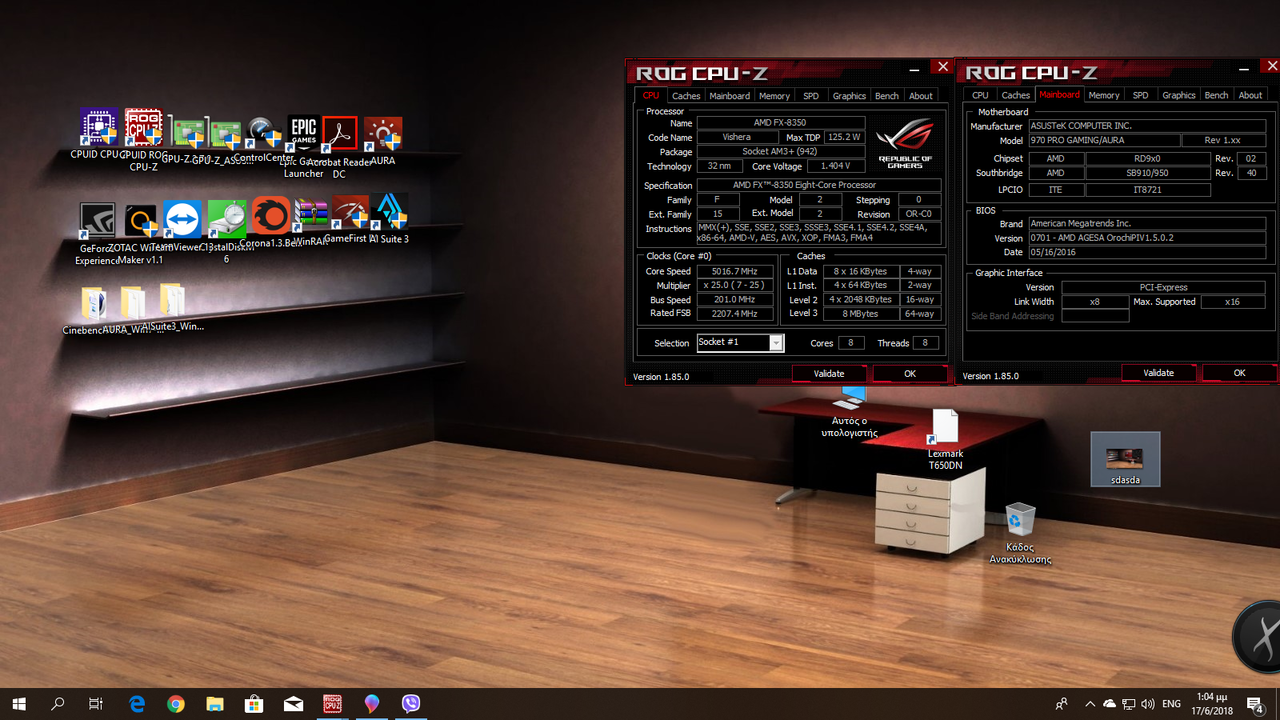The width and height of the screenshot is (1280, 720).
Task: Open Memory tab in left CPU-Z window
Action: (x=774, y=96)
